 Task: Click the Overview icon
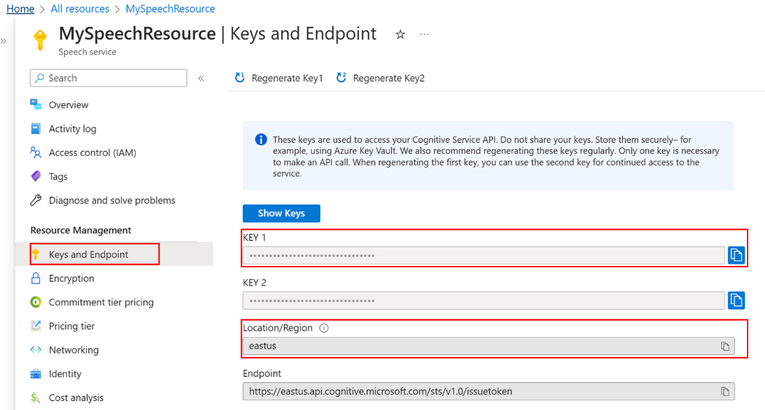pyautogui.click(x=36, y=104)
